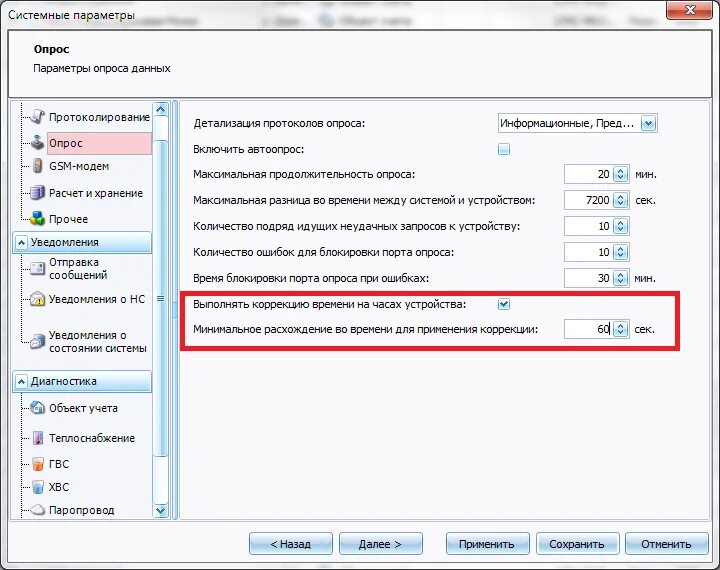Click the Сохранить button

tap(577, 544)
